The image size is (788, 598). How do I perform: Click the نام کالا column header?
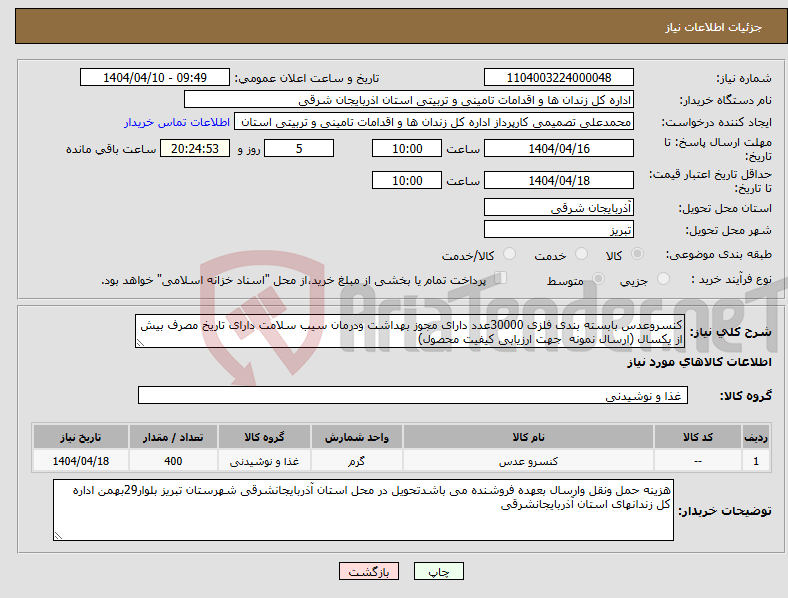[528, 437]
